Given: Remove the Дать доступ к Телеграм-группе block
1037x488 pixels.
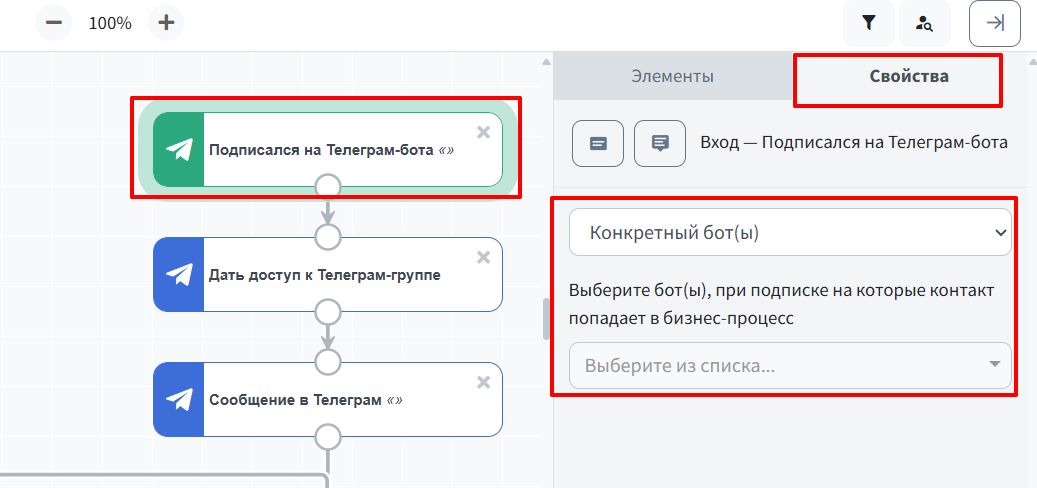Looking at the screenshot, I should 483,257.
